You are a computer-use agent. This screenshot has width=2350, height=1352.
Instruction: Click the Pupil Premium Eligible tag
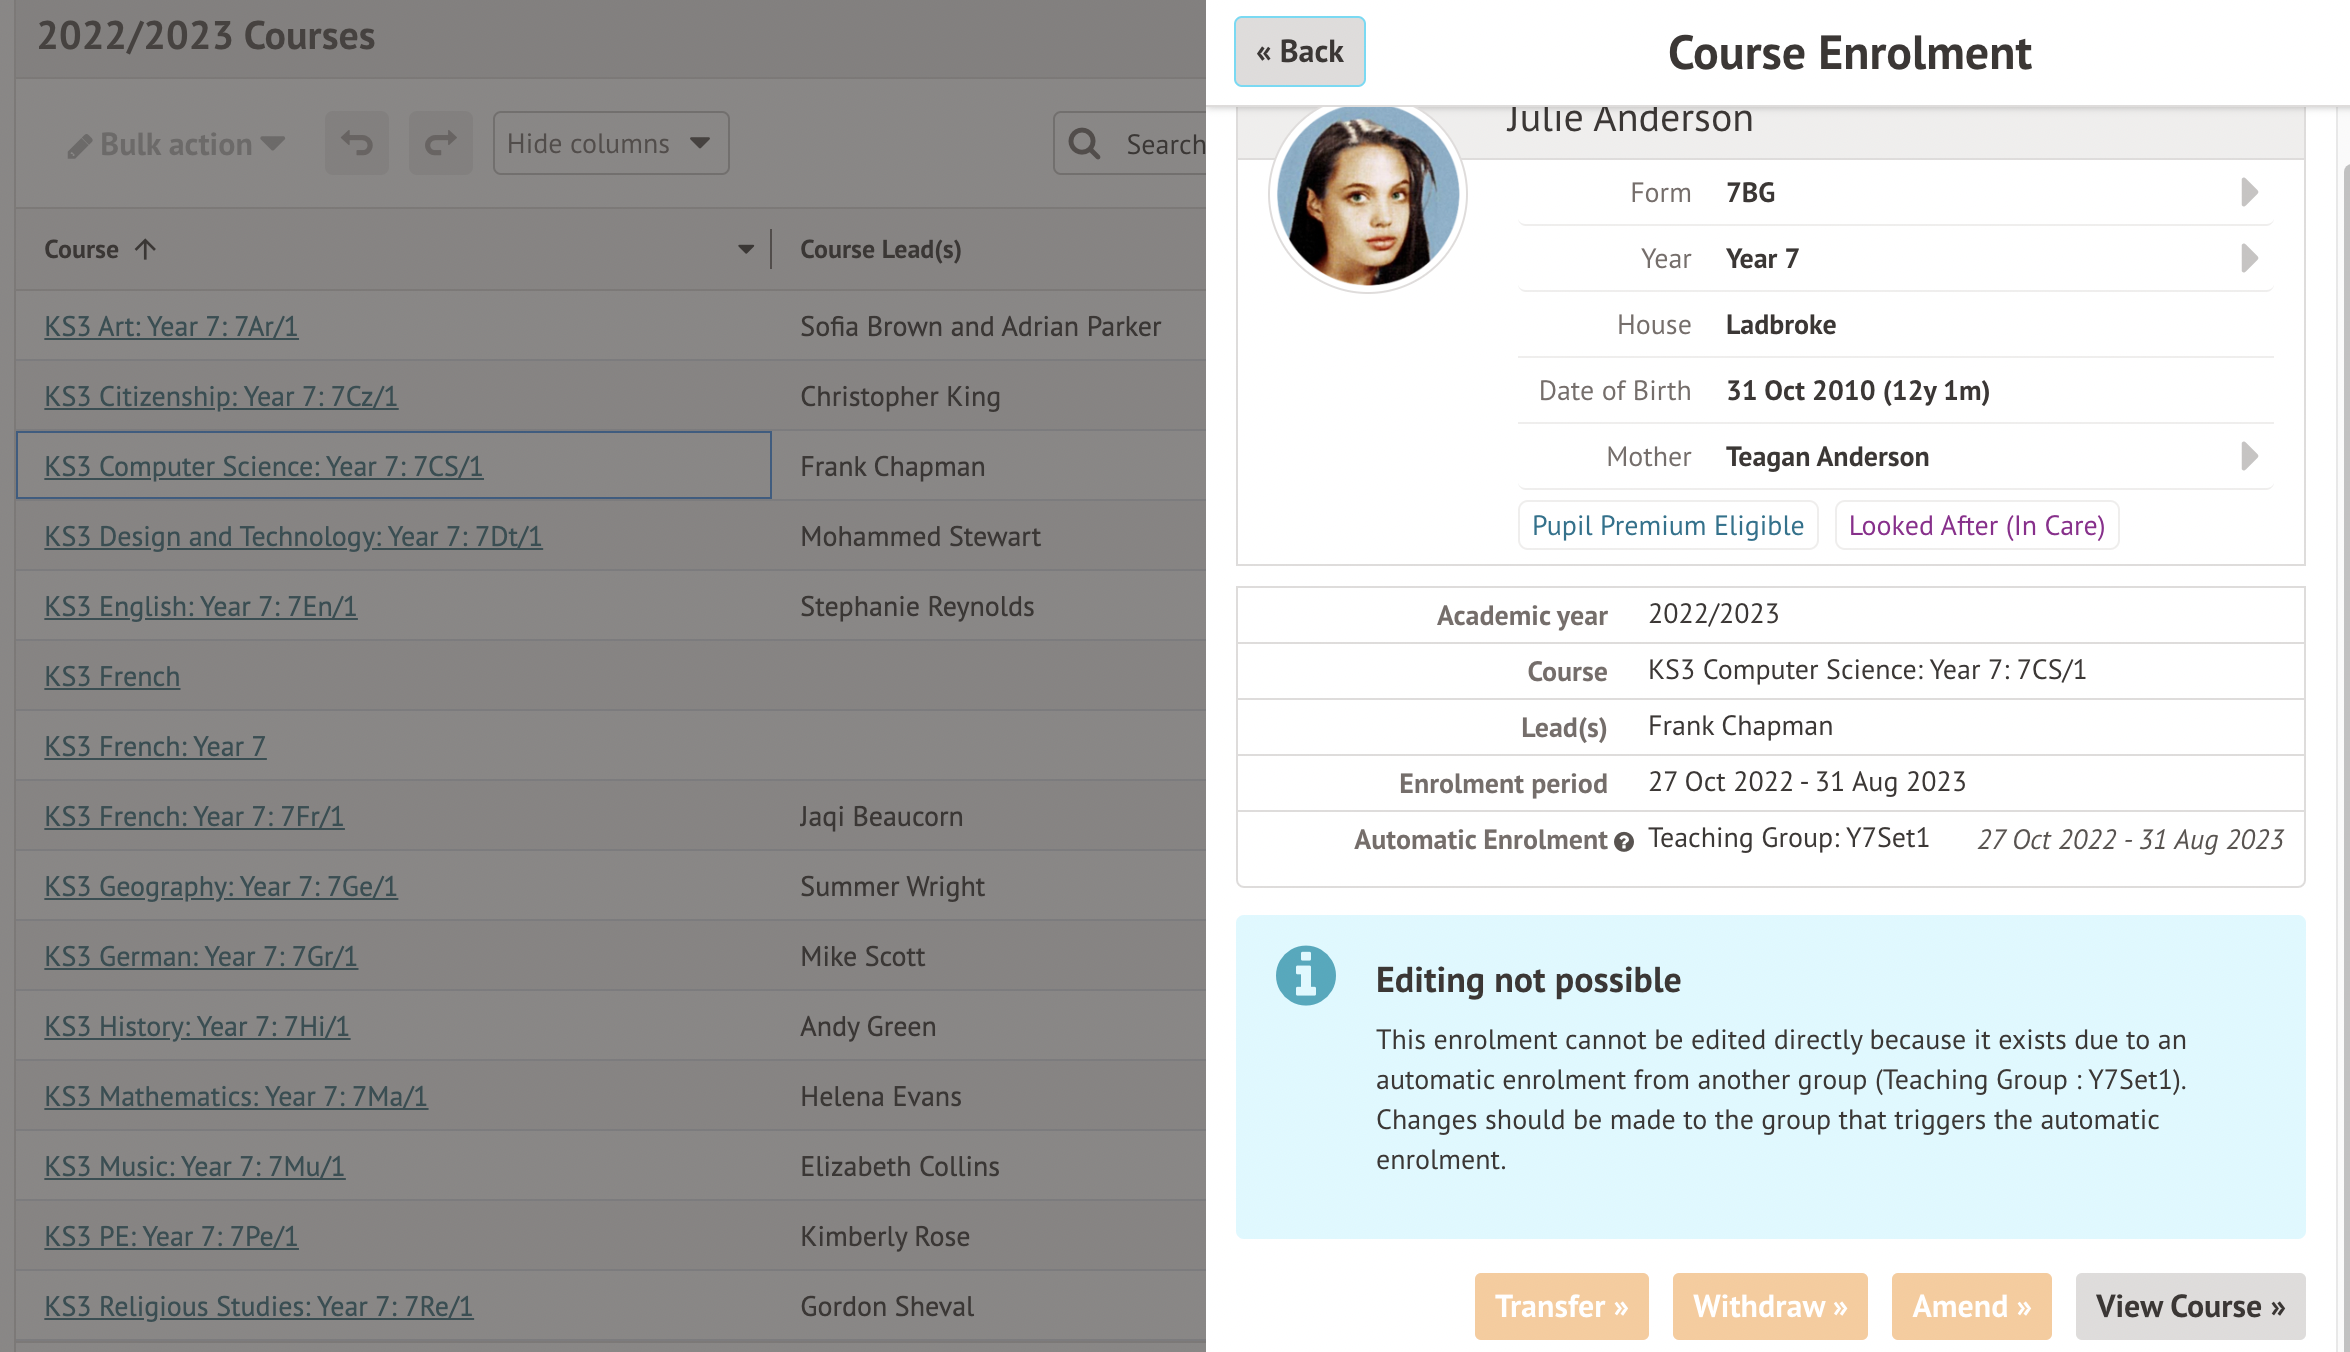[1667, 525]
